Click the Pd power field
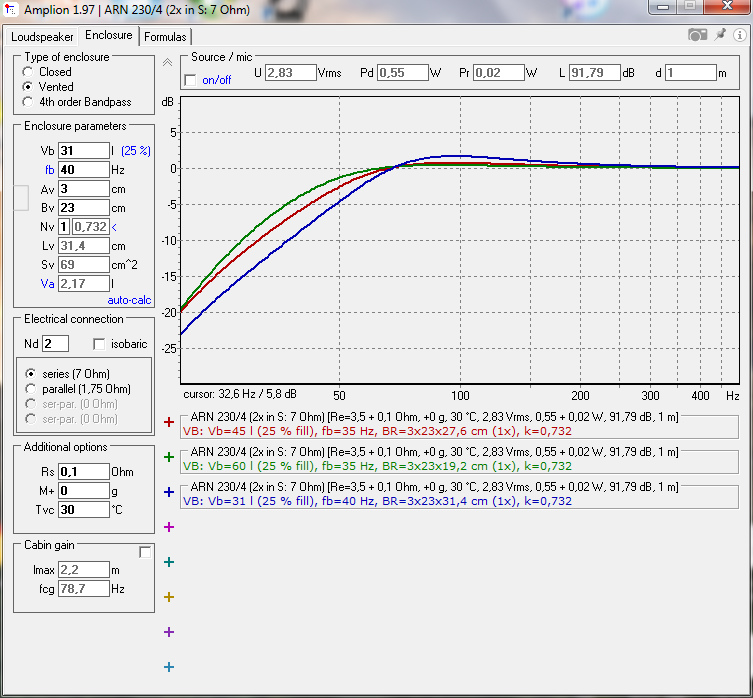The image size is (753, 698). [x=402, y=73]
